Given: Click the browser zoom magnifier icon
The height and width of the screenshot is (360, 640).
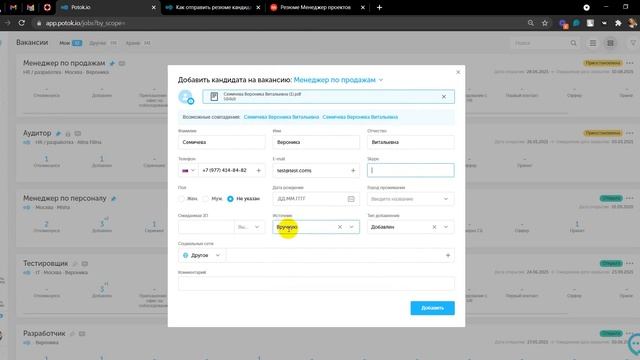Looking at the screenshot, I should point(531,23).
